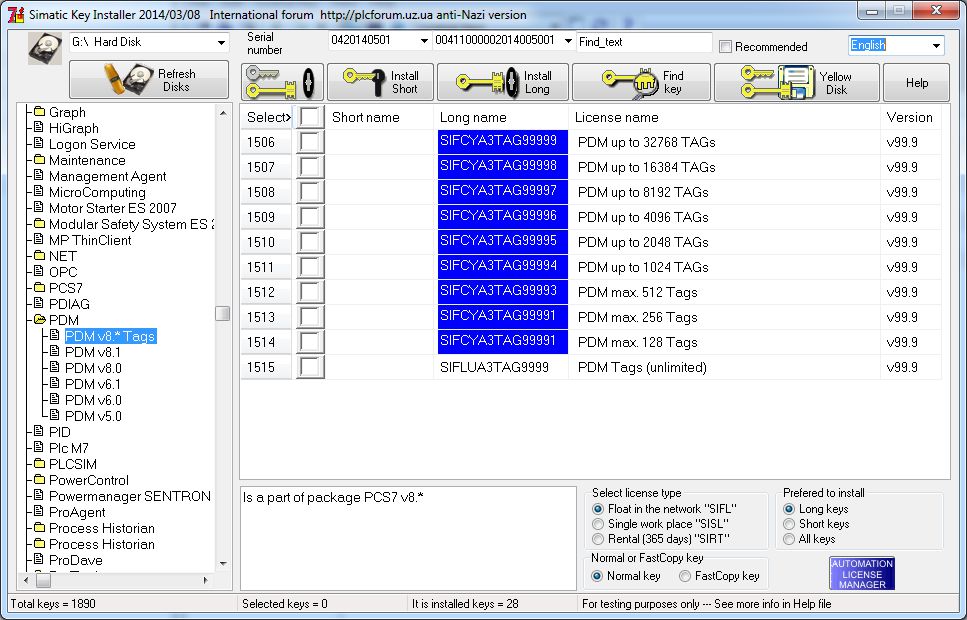Screen dimensions: 967x620
Task: Expand serial number 0420140501 dropdown
Action: (x=424, y=41)
